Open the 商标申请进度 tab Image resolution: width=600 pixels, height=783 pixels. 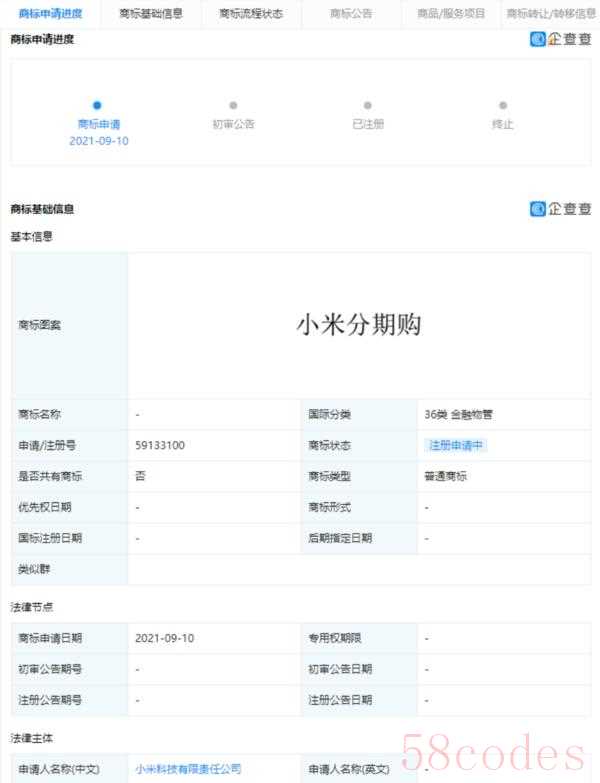[50, 13]
